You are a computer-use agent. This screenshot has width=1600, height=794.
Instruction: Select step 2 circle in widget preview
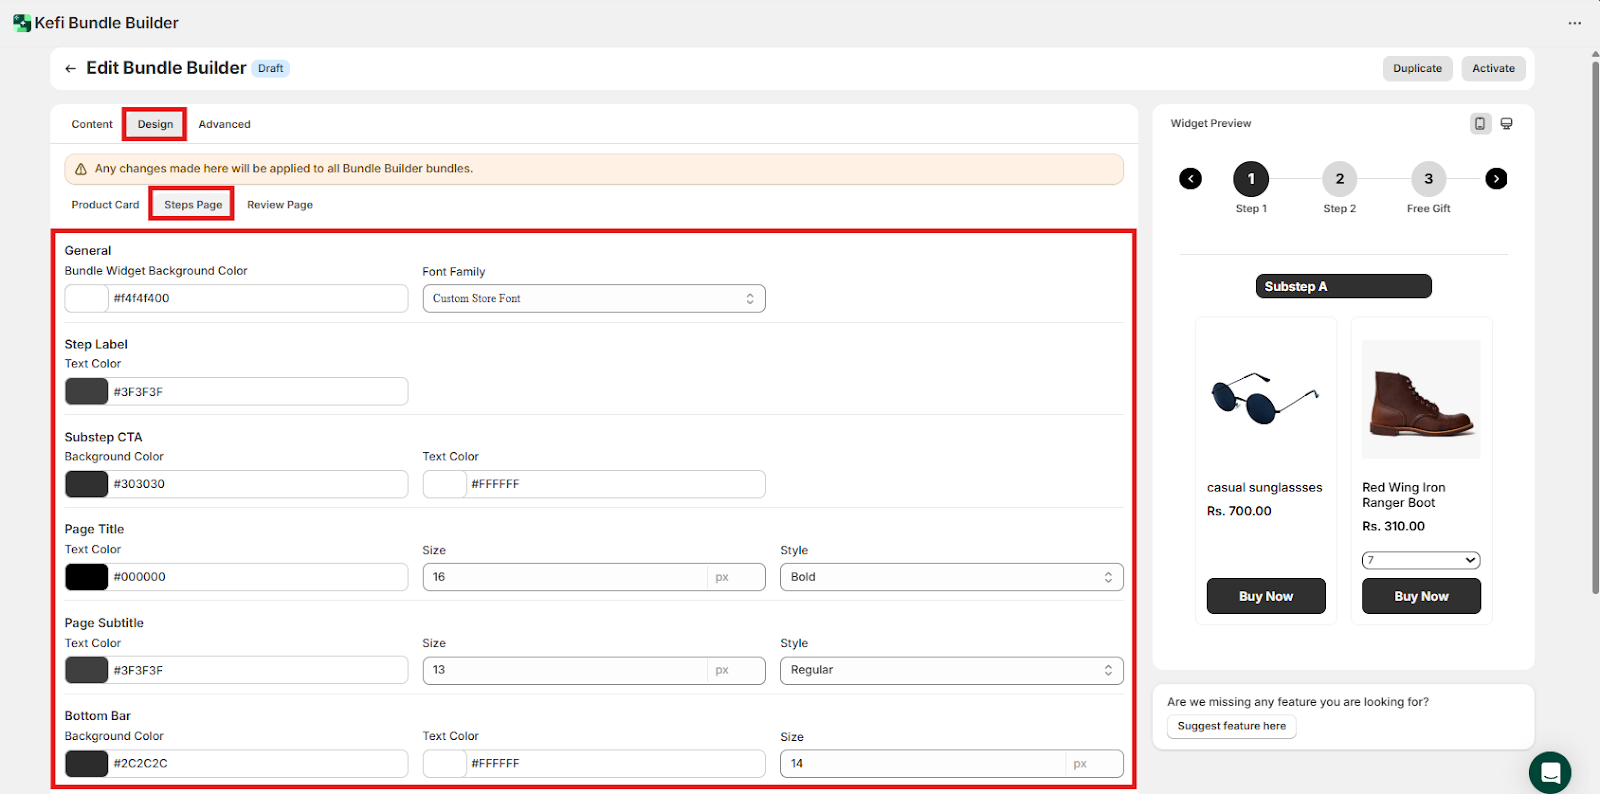pyautogui.click(x=1339, y=179)
